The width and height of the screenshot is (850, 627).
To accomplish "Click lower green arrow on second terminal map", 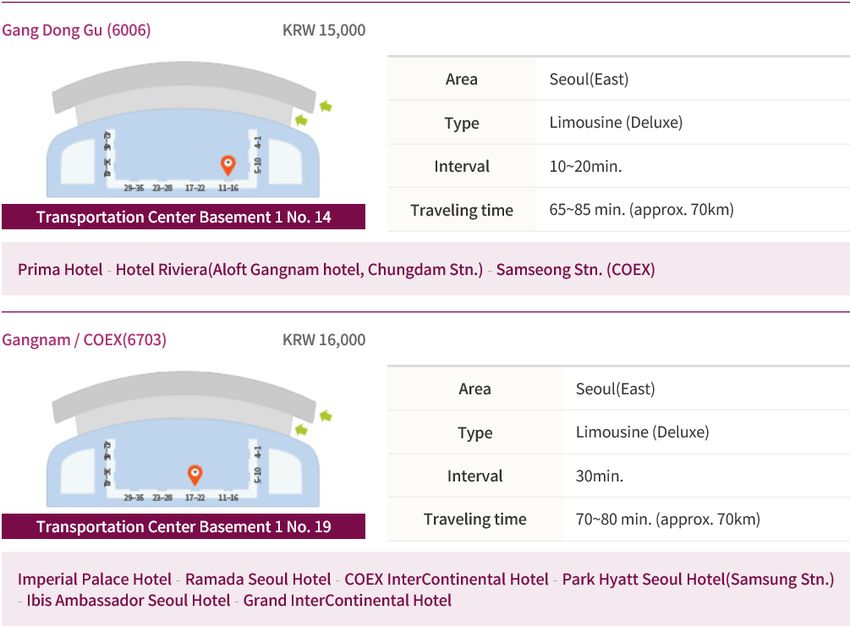I will pyautogui.click(x=301, y=430).
